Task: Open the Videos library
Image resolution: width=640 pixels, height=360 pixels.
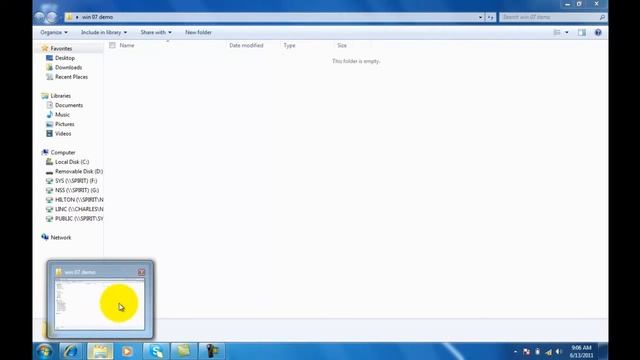Action: (63, 133)
